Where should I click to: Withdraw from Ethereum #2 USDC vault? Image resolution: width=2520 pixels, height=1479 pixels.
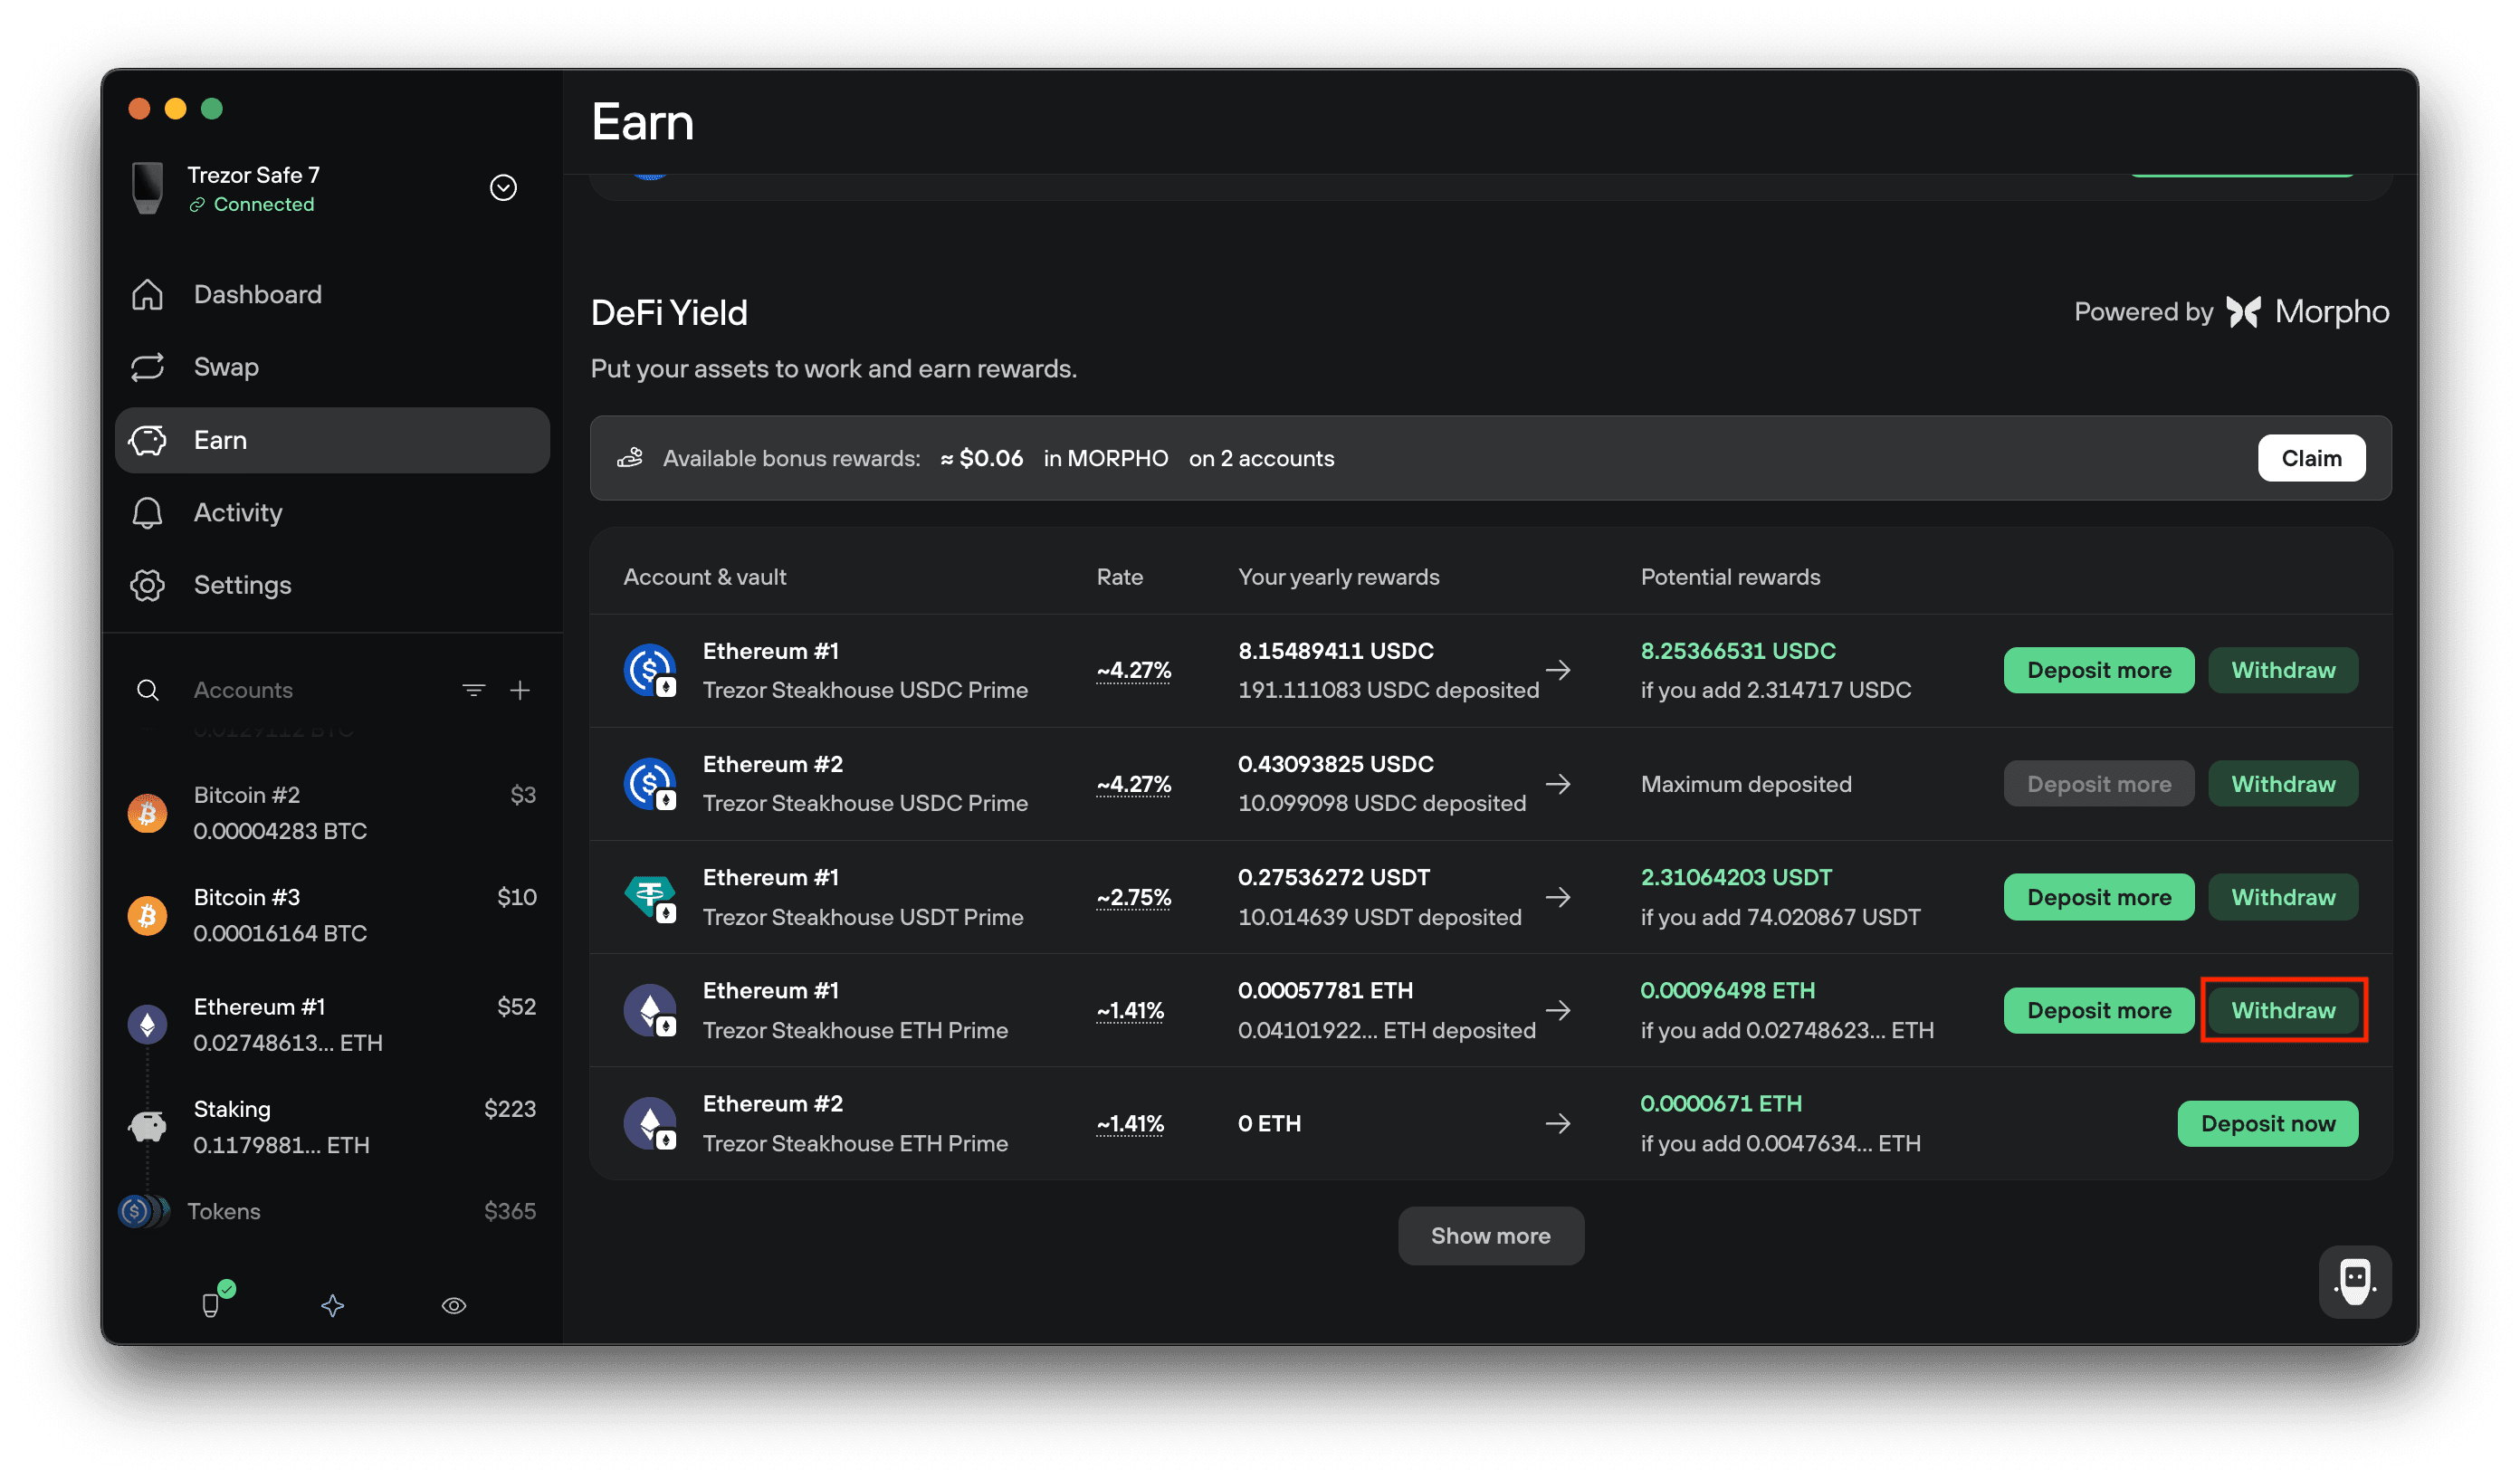coord(2283,784)
